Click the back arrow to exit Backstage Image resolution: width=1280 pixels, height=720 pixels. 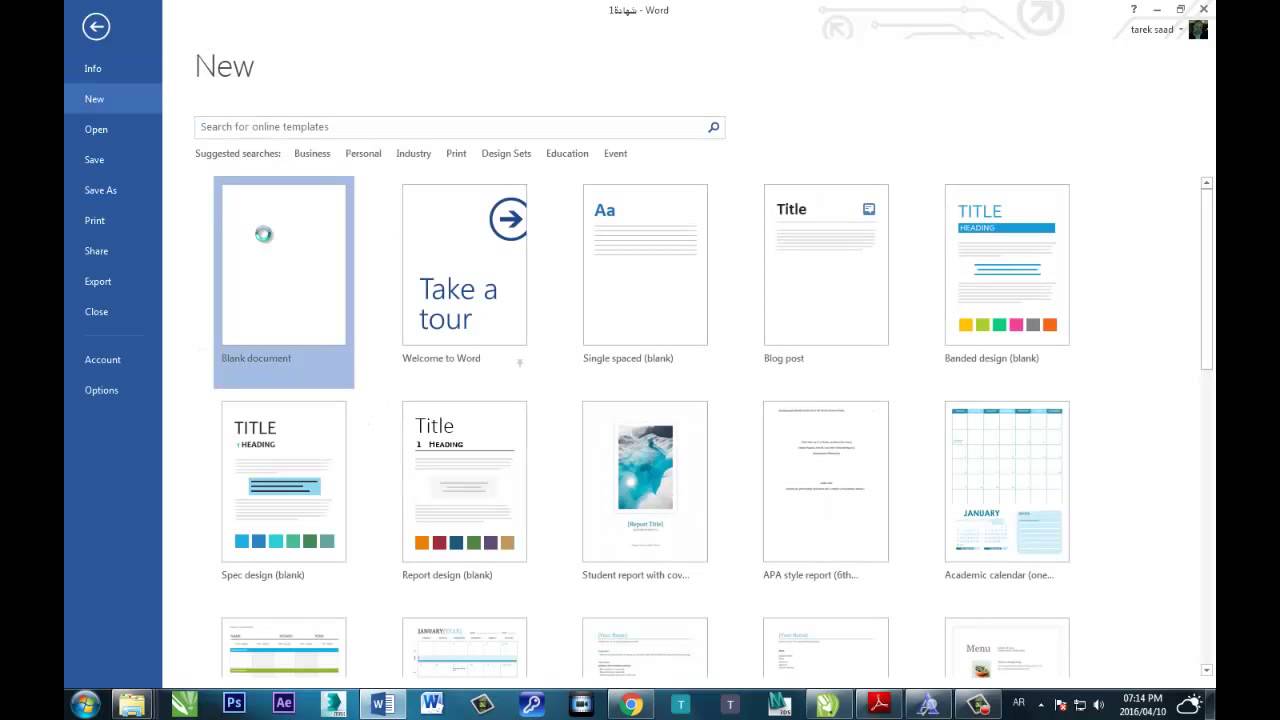pyautogui.click(x=96, y=27)
